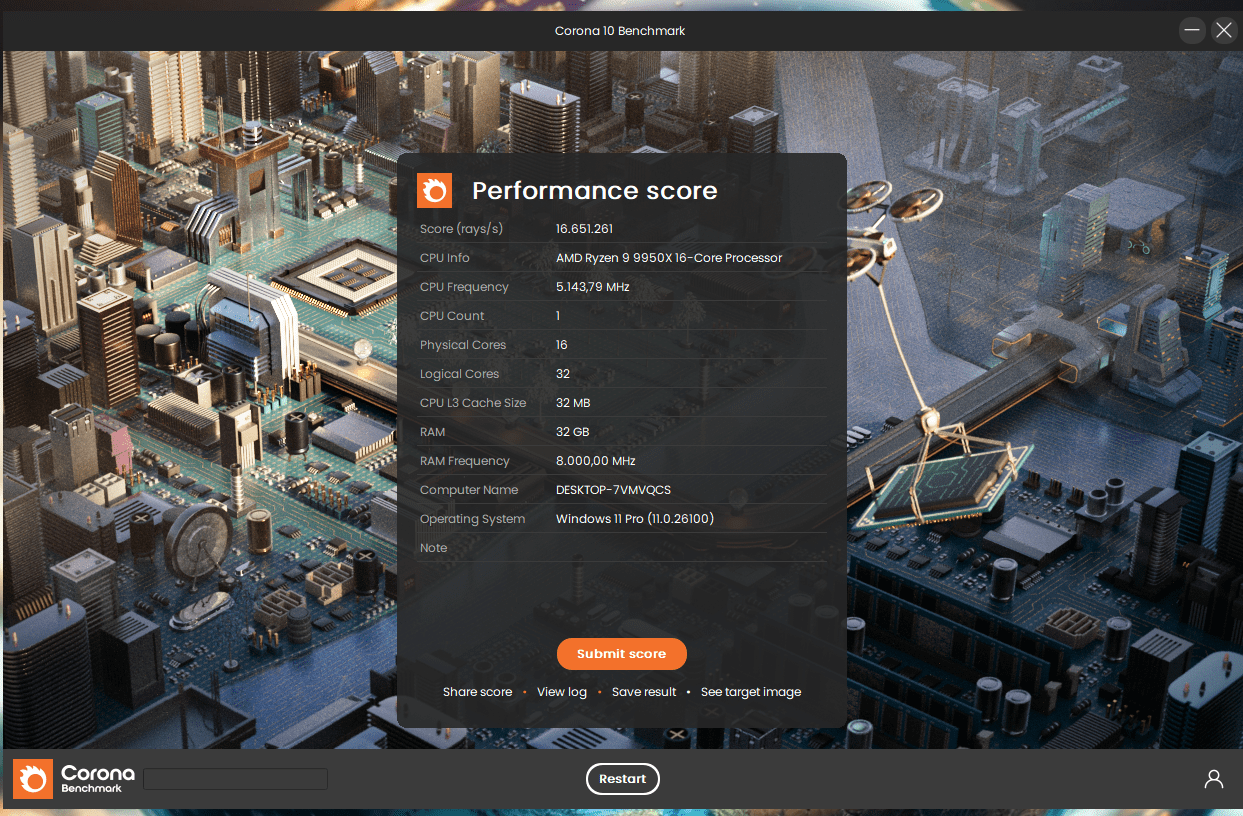Image resolution: width=1243 pixels, height=816 pixels.
Task: Select the Windows 11 Pro operating system text
Action: pyautogui.click(x=635, y=519)
